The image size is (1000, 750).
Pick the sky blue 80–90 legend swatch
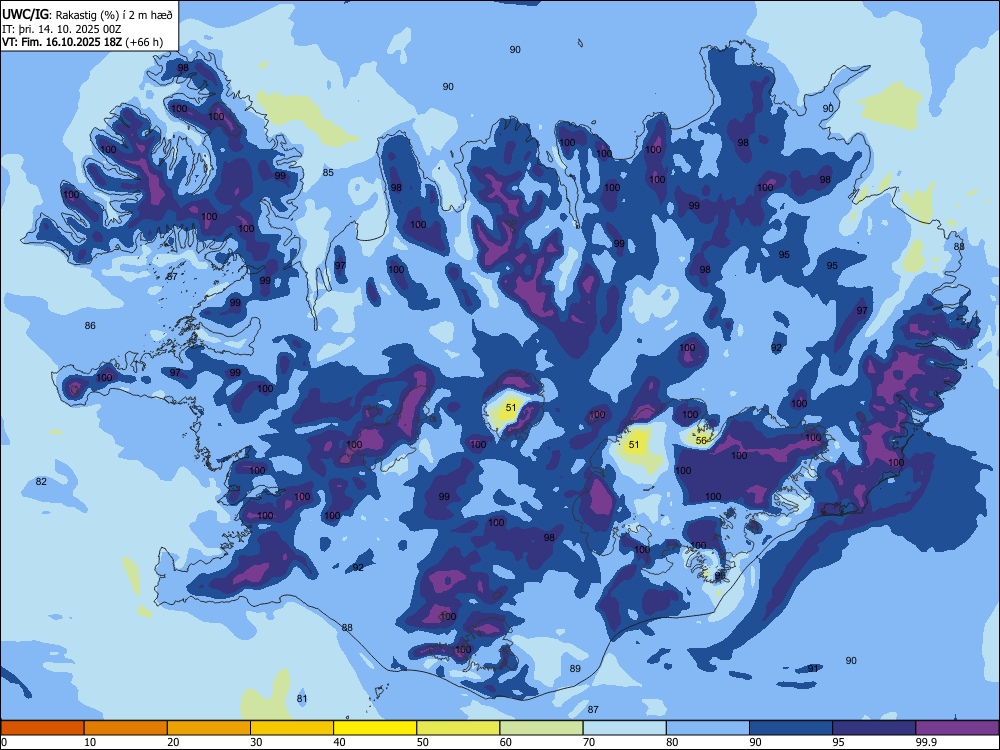coord(708,728)
